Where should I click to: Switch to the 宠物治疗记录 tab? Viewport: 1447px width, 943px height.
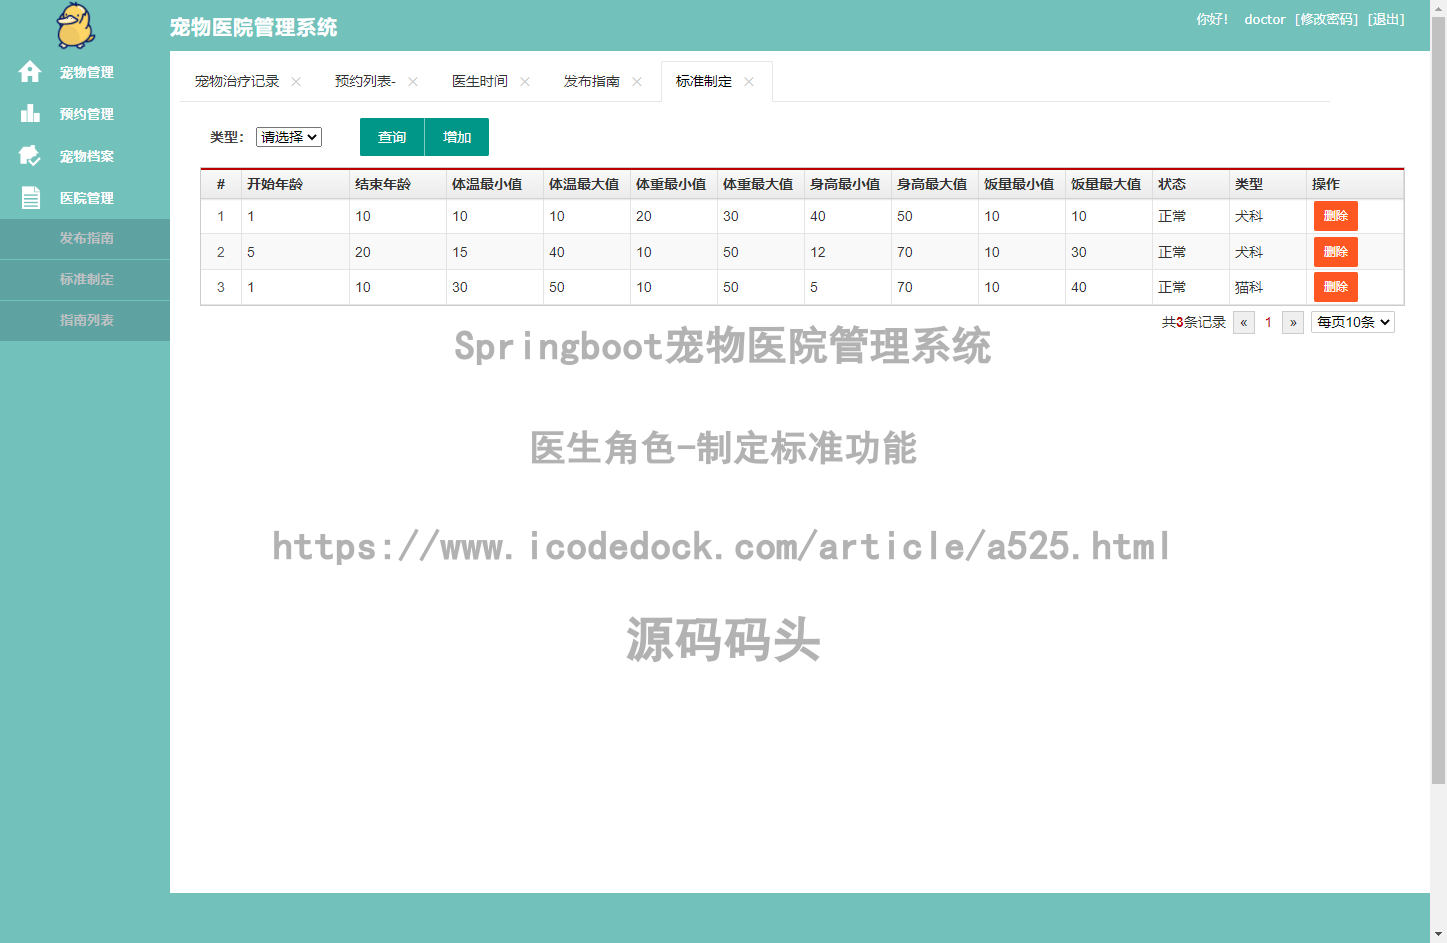click(237, 82)
